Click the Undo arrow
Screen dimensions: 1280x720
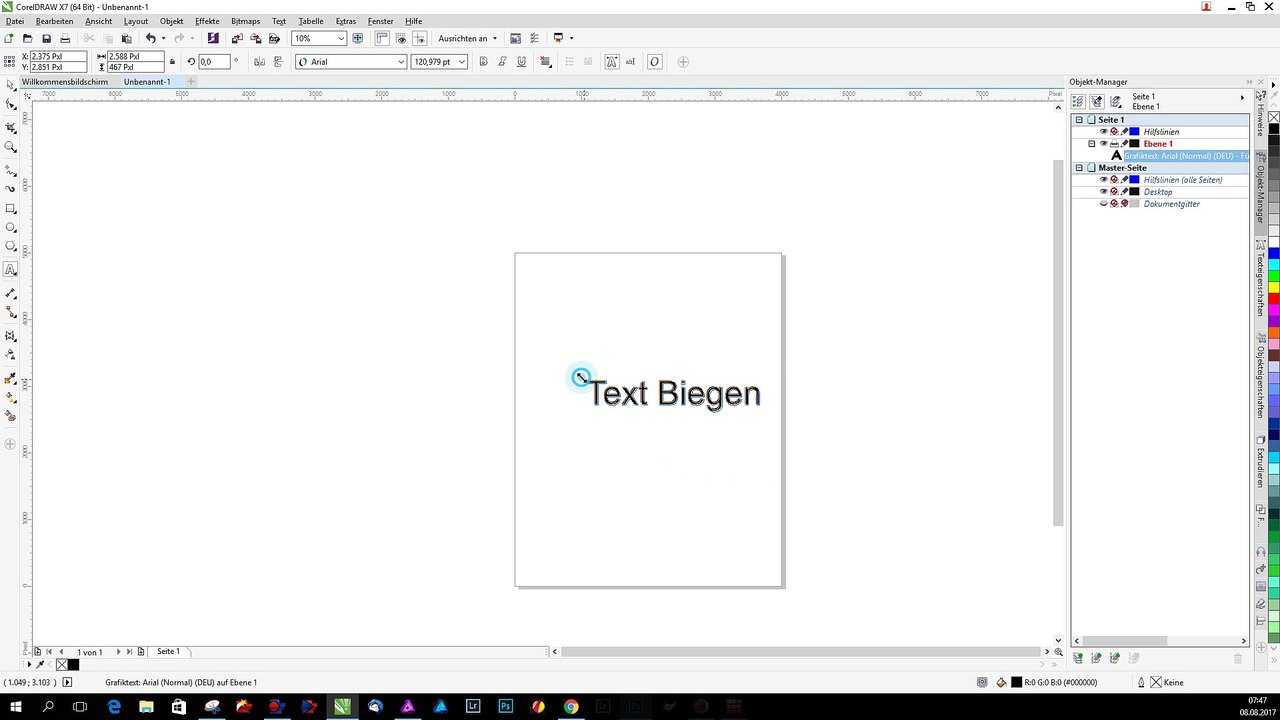click(x=150, y=38)
